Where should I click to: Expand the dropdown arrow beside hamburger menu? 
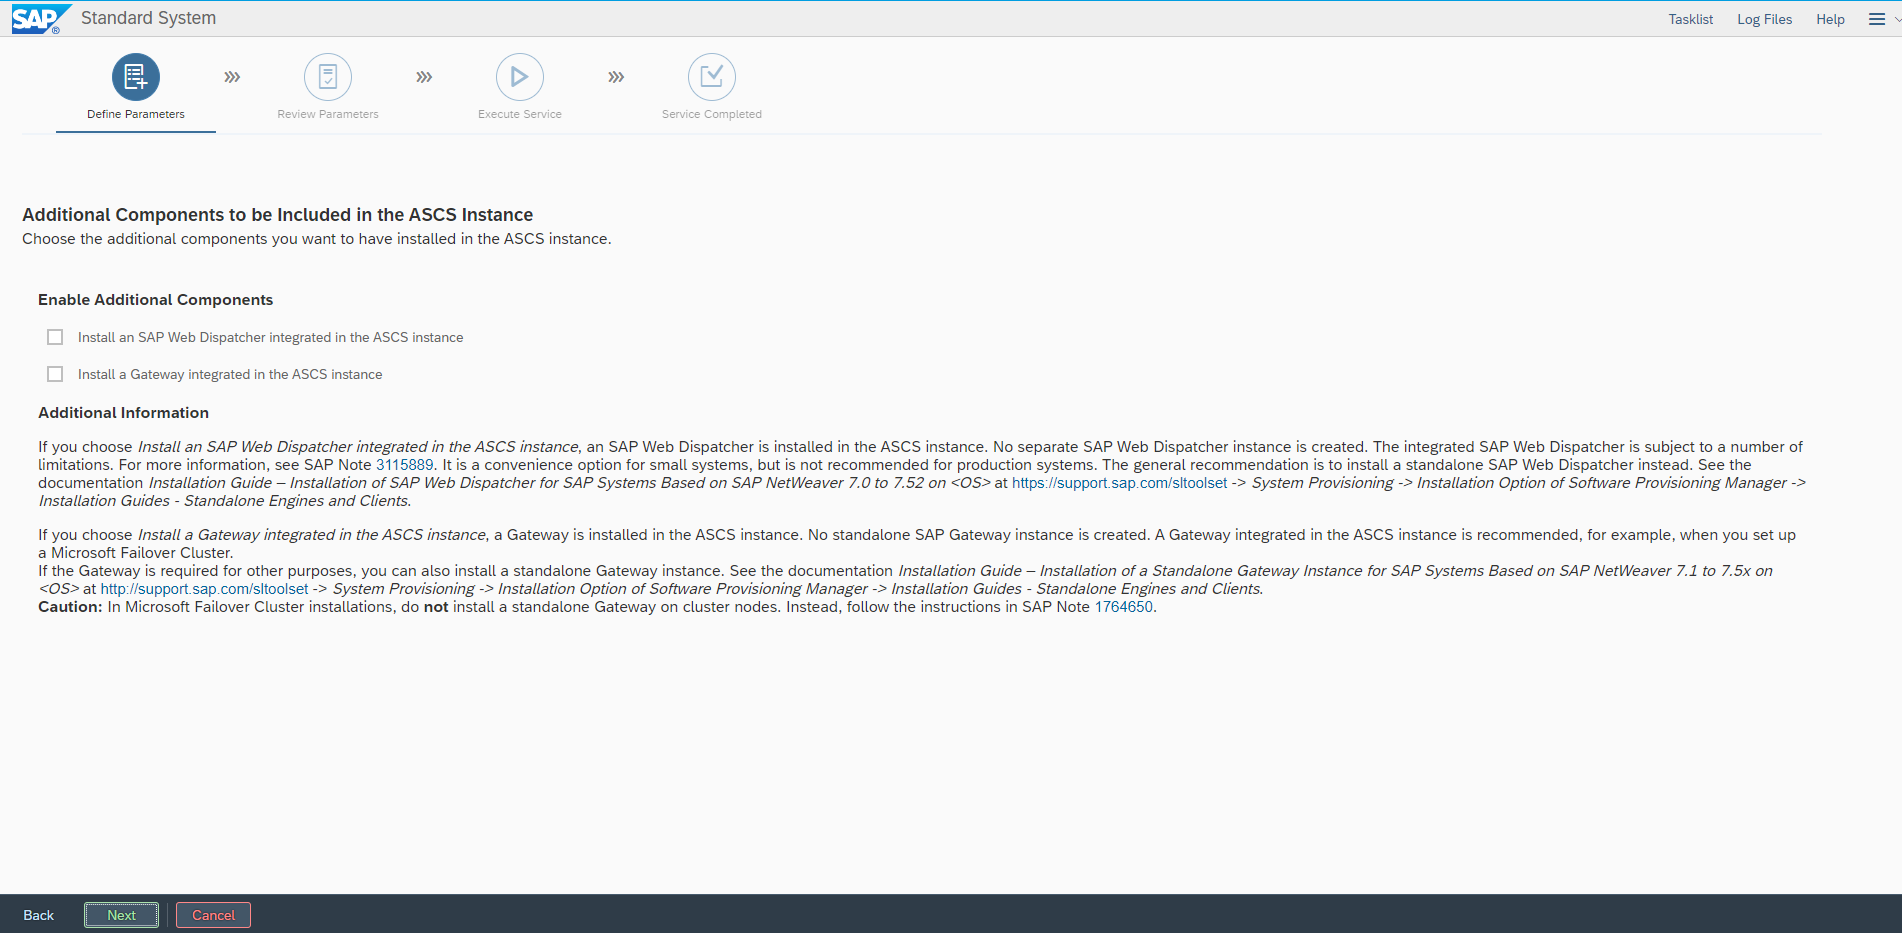click(x=1897, y=19)
